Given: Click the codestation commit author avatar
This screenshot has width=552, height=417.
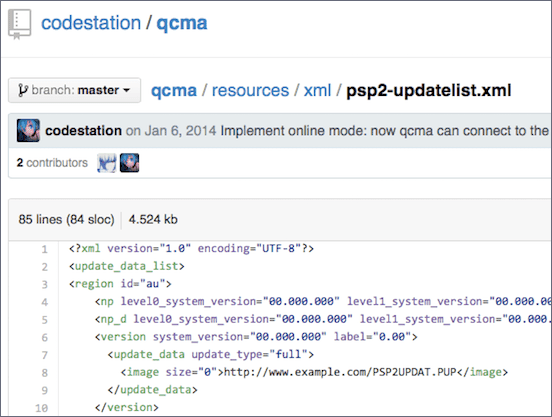Looking at the screenshot, I should point(28,131).
